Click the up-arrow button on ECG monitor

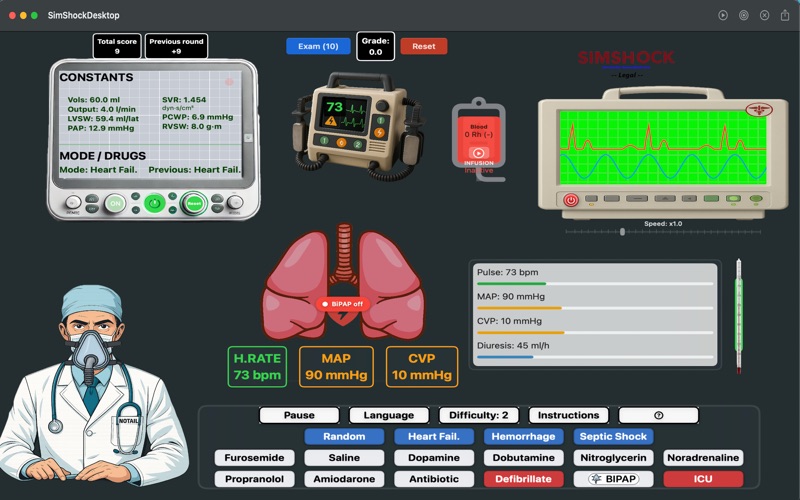click(665, 198)
